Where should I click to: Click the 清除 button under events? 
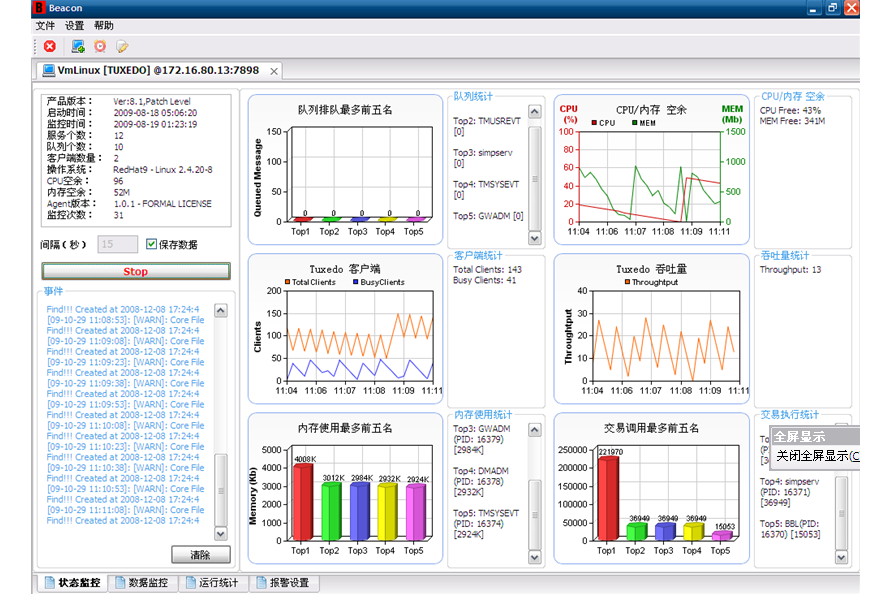(200, 555)
